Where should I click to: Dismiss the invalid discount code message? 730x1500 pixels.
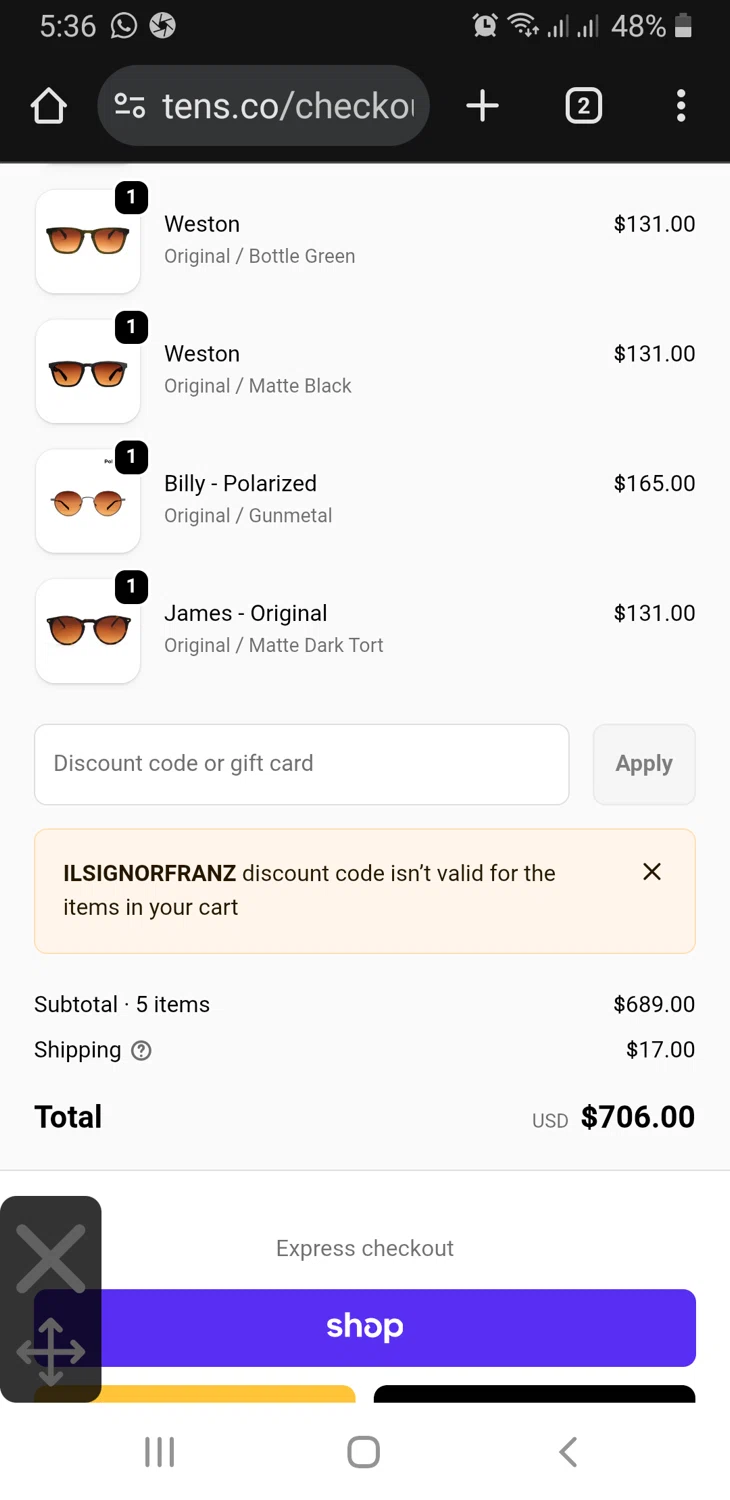tap(652, 872)
